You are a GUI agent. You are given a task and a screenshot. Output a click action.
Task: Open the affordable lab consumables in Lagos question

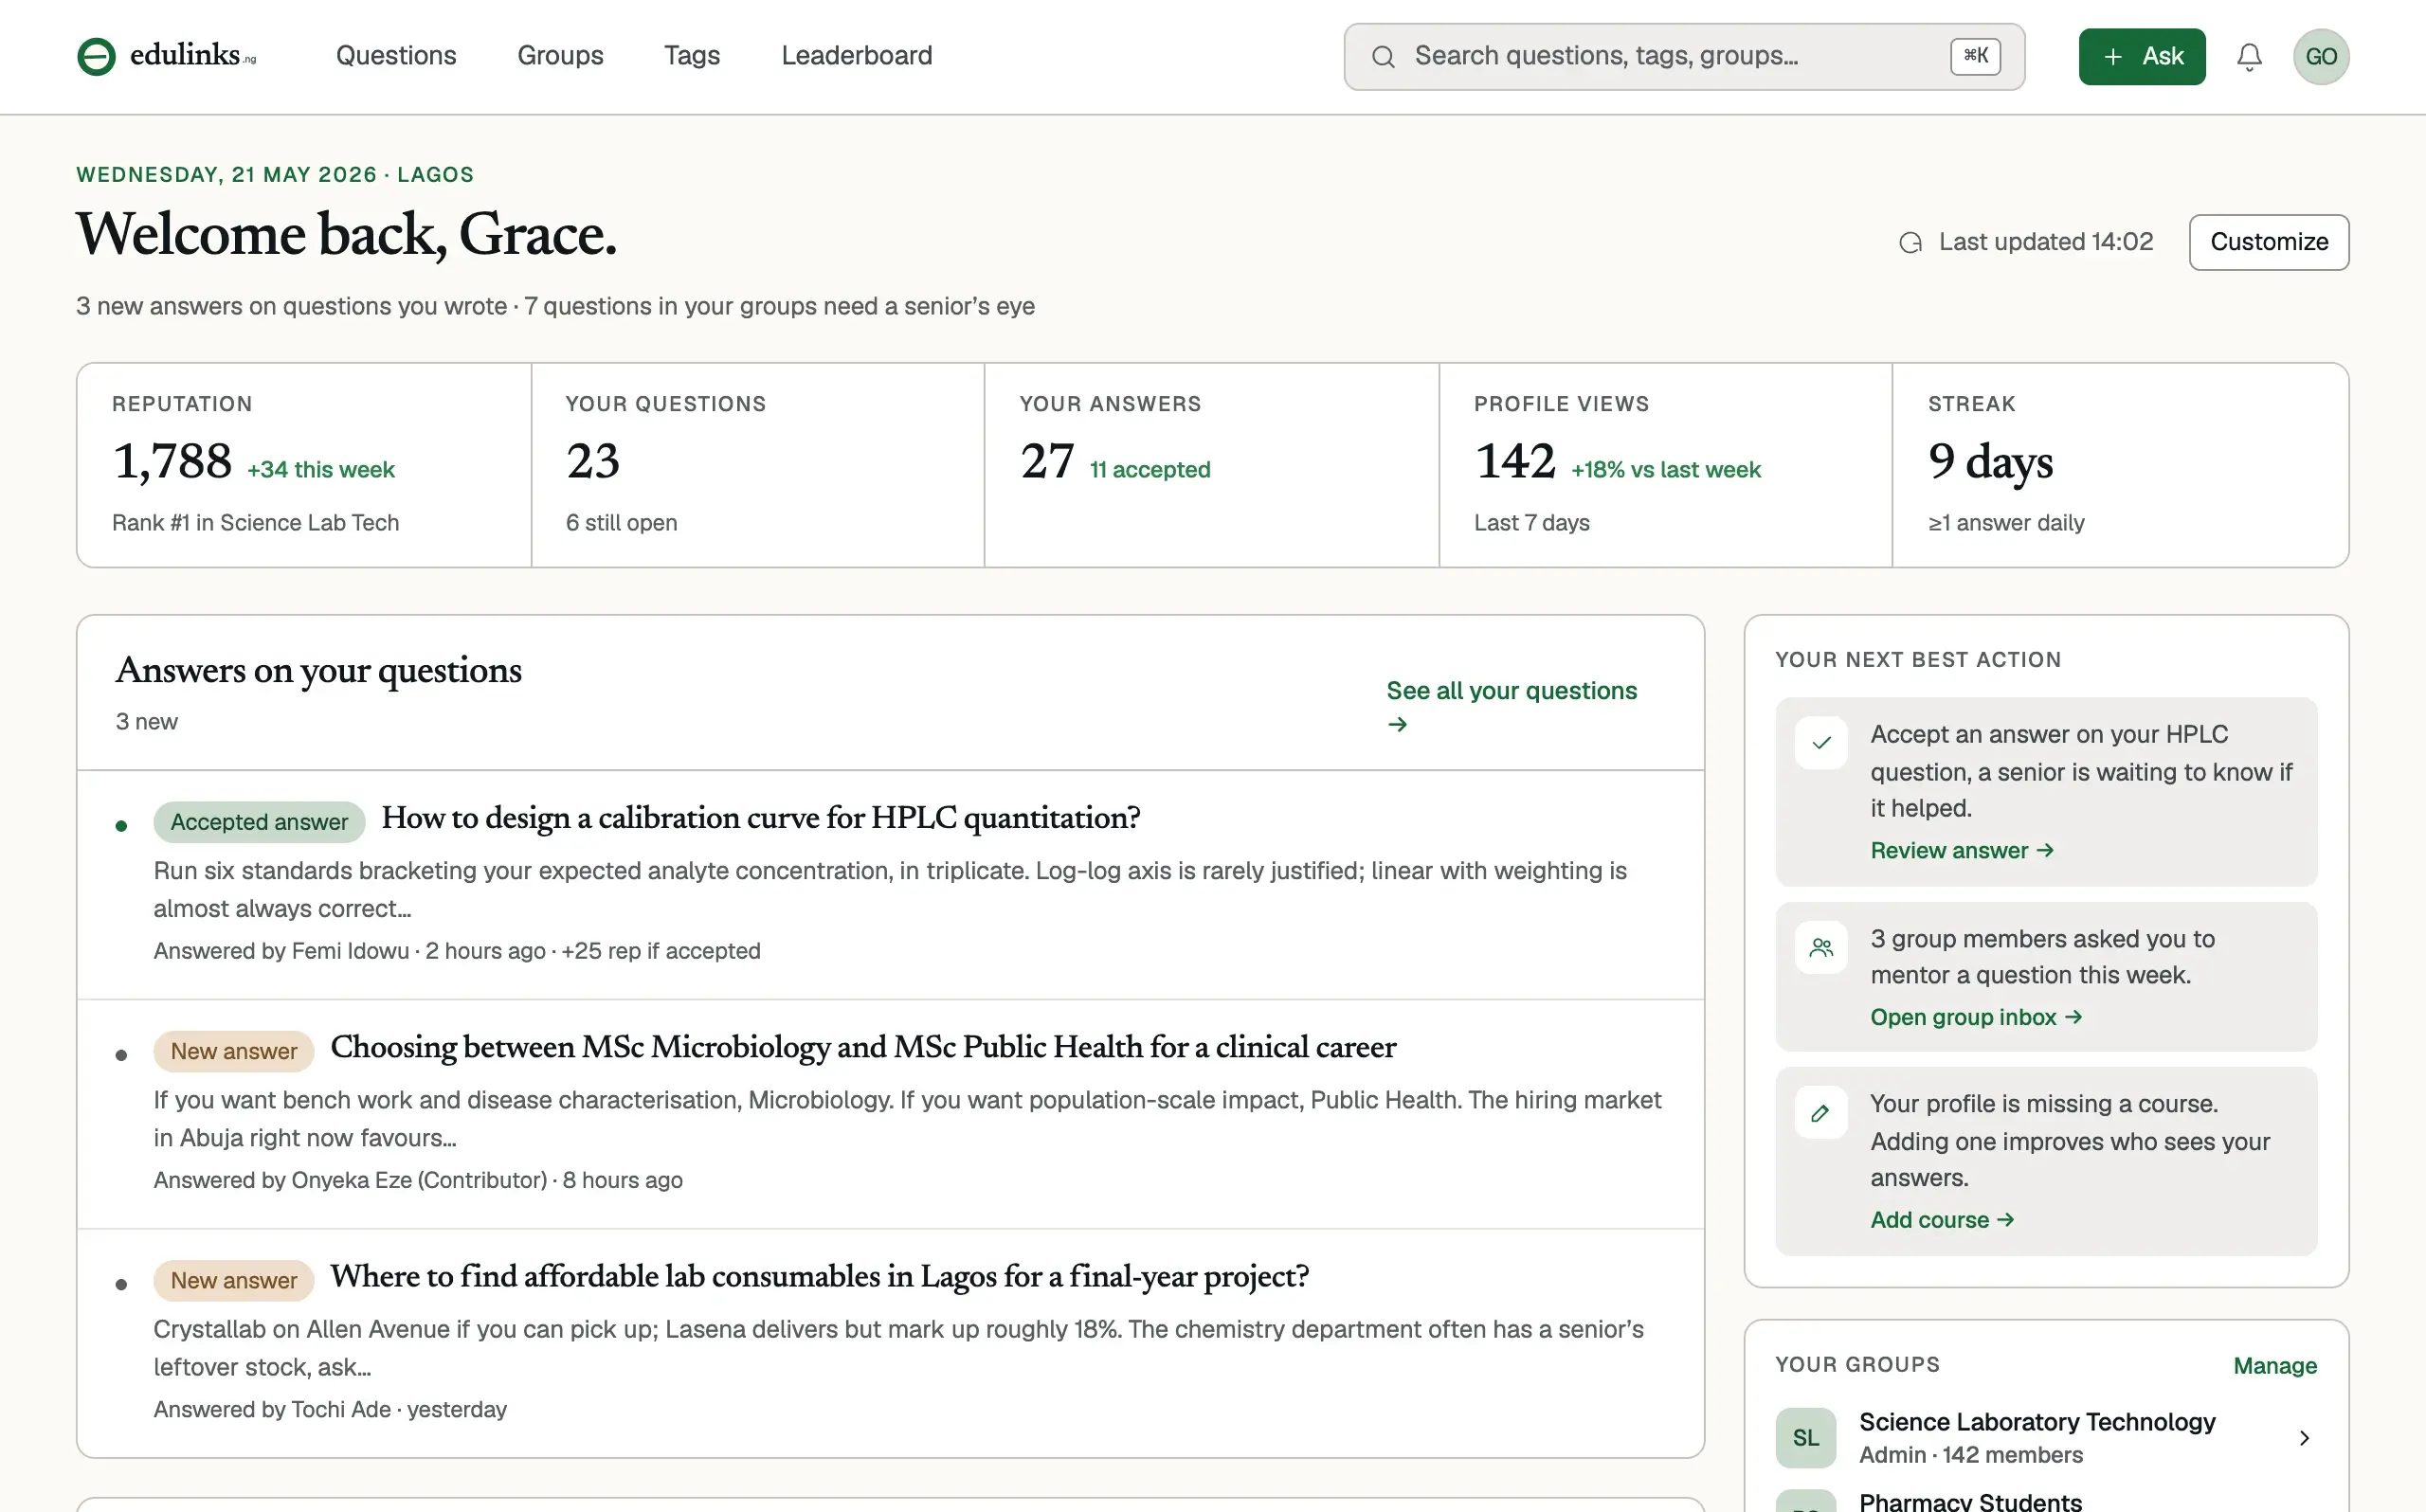819,1276
